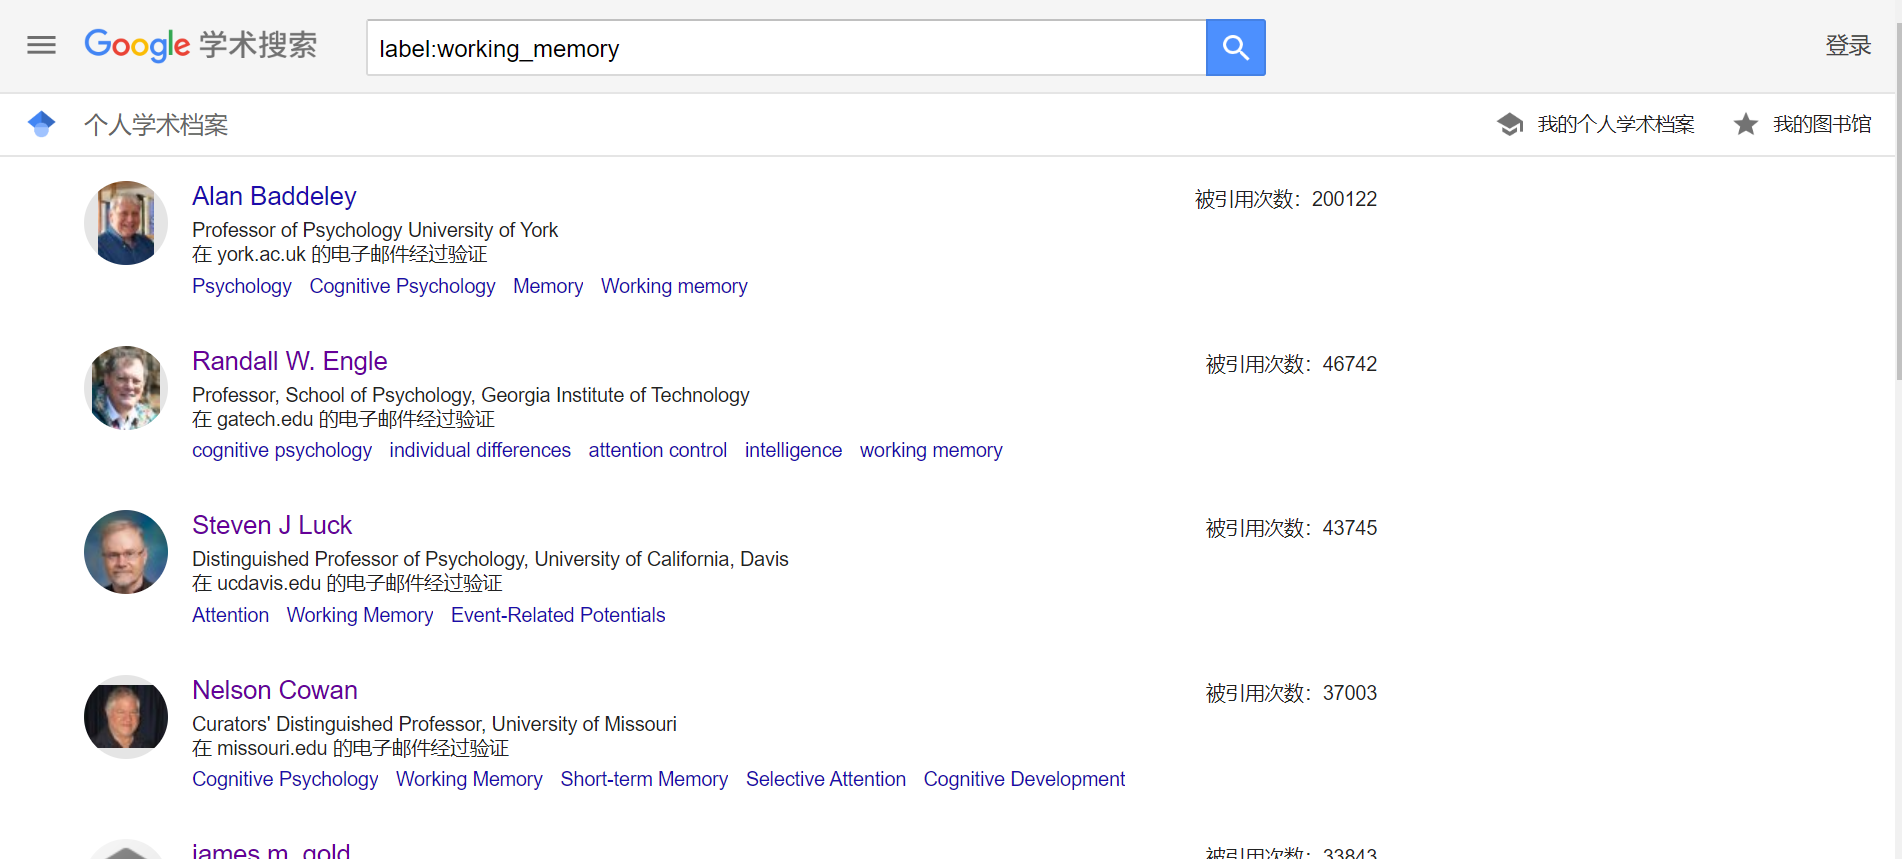Image resolution: width=1902 pixels, height=859 pixels.
Task: Click the label:working_memory search field
Action: [x=786, y=48]
